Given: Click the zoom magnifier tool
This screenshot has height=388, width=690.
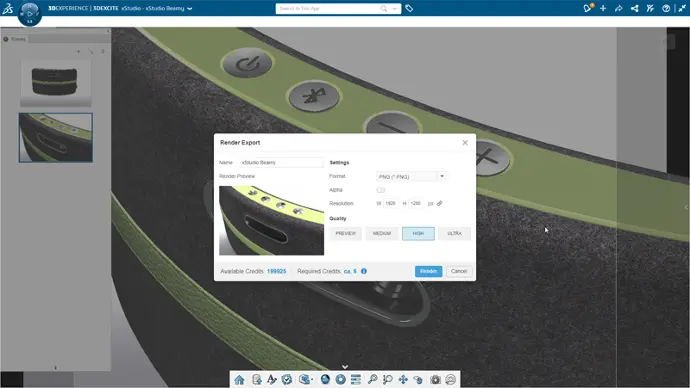Looking at the screenshot, I should click(x=372, y=380).
